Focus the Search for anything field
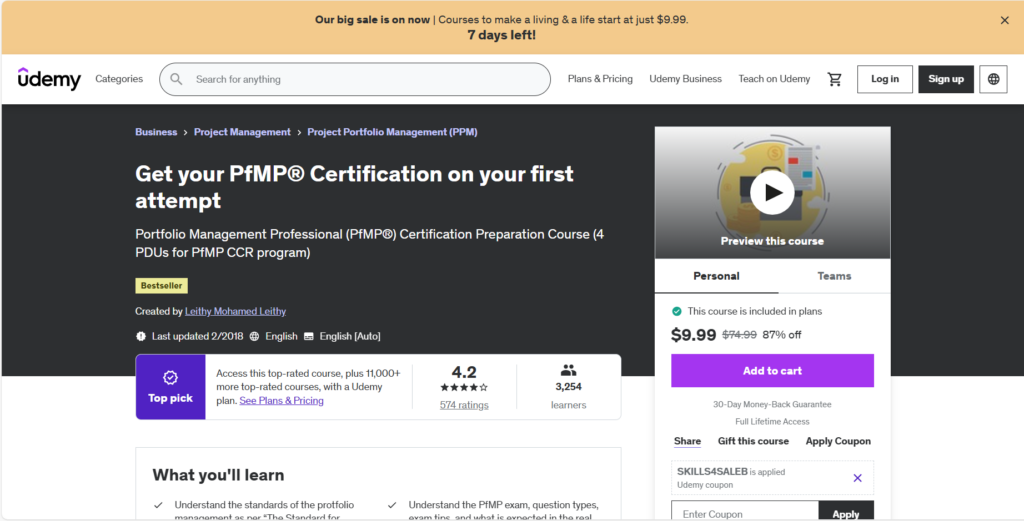 355,79
